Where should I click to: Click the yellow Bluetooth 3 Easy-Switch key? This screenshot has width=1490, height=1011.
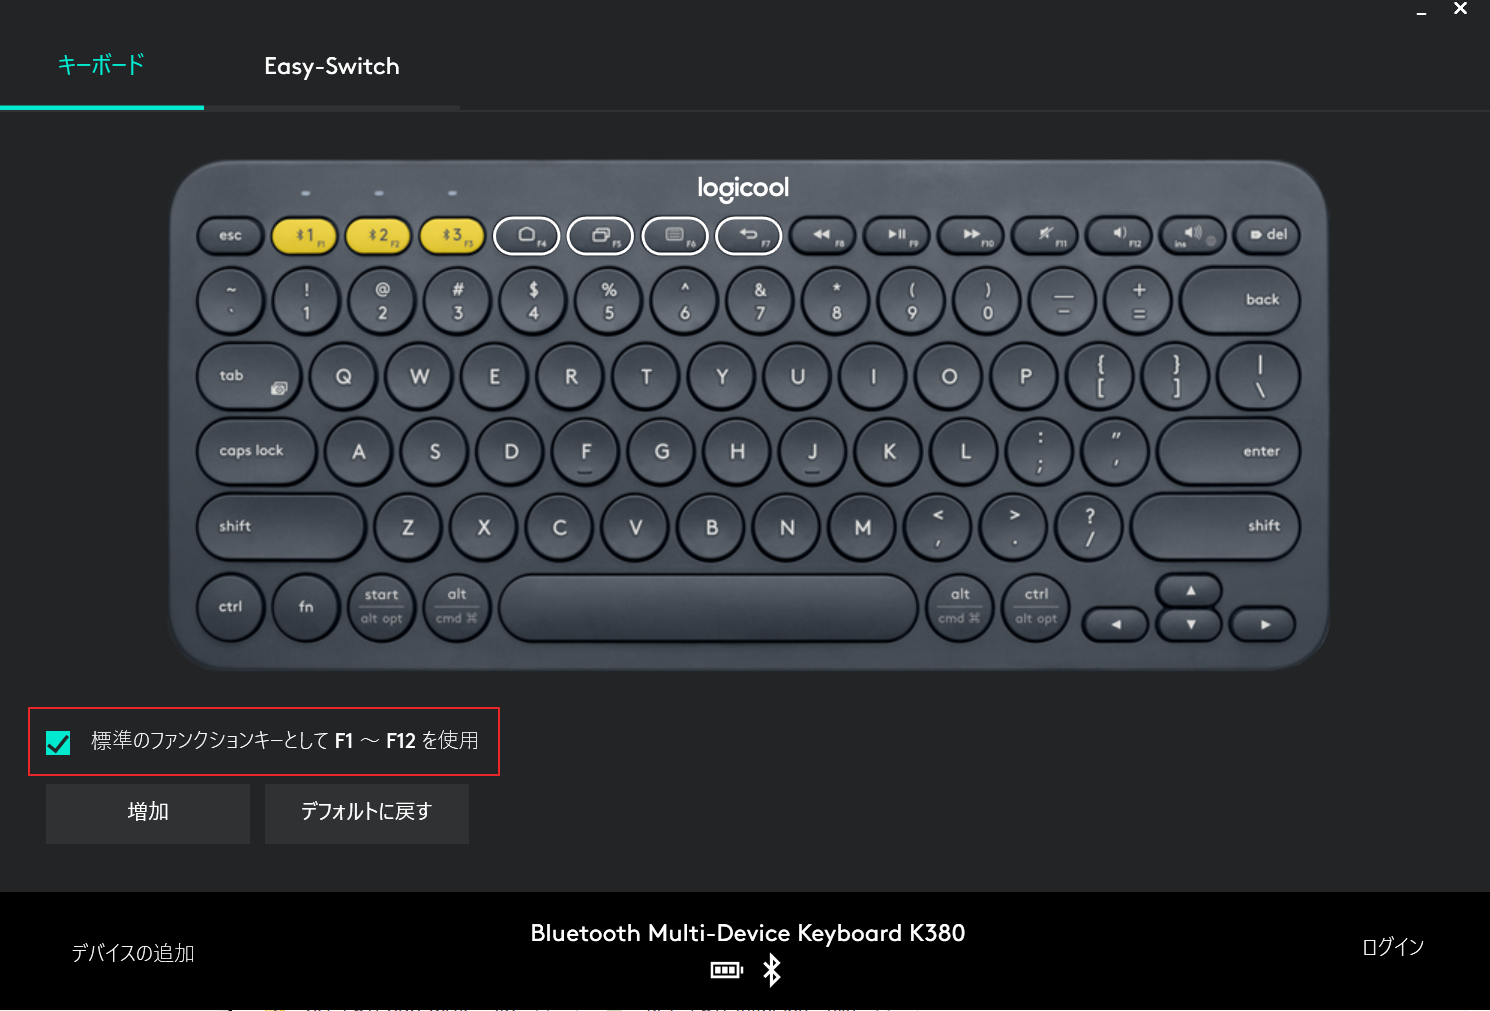[452, 236]
